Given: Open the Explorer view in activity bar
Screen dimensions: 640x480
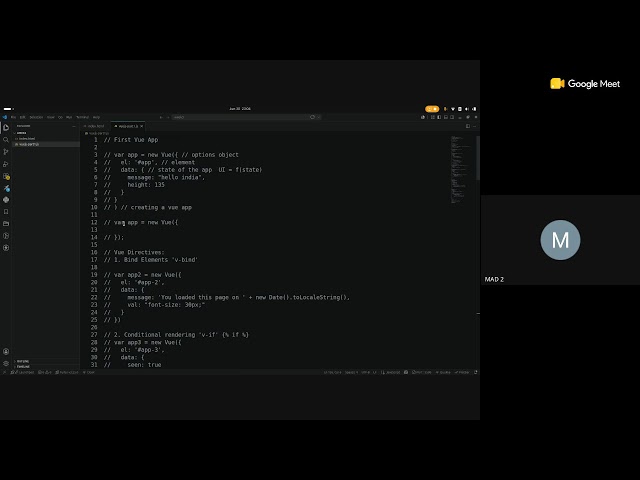Looking at the screenshot, I should click(x=6, y=128).
